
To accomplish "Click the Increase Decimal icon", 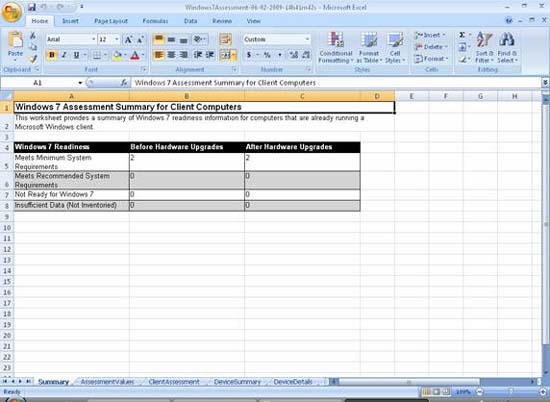I will pos(294,55).
